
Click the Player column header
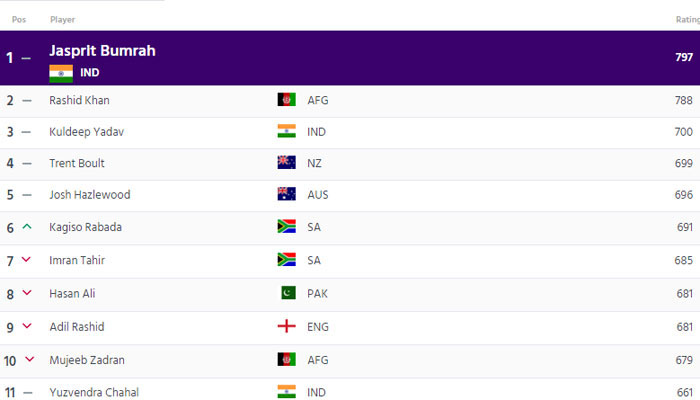pos(62,19)
